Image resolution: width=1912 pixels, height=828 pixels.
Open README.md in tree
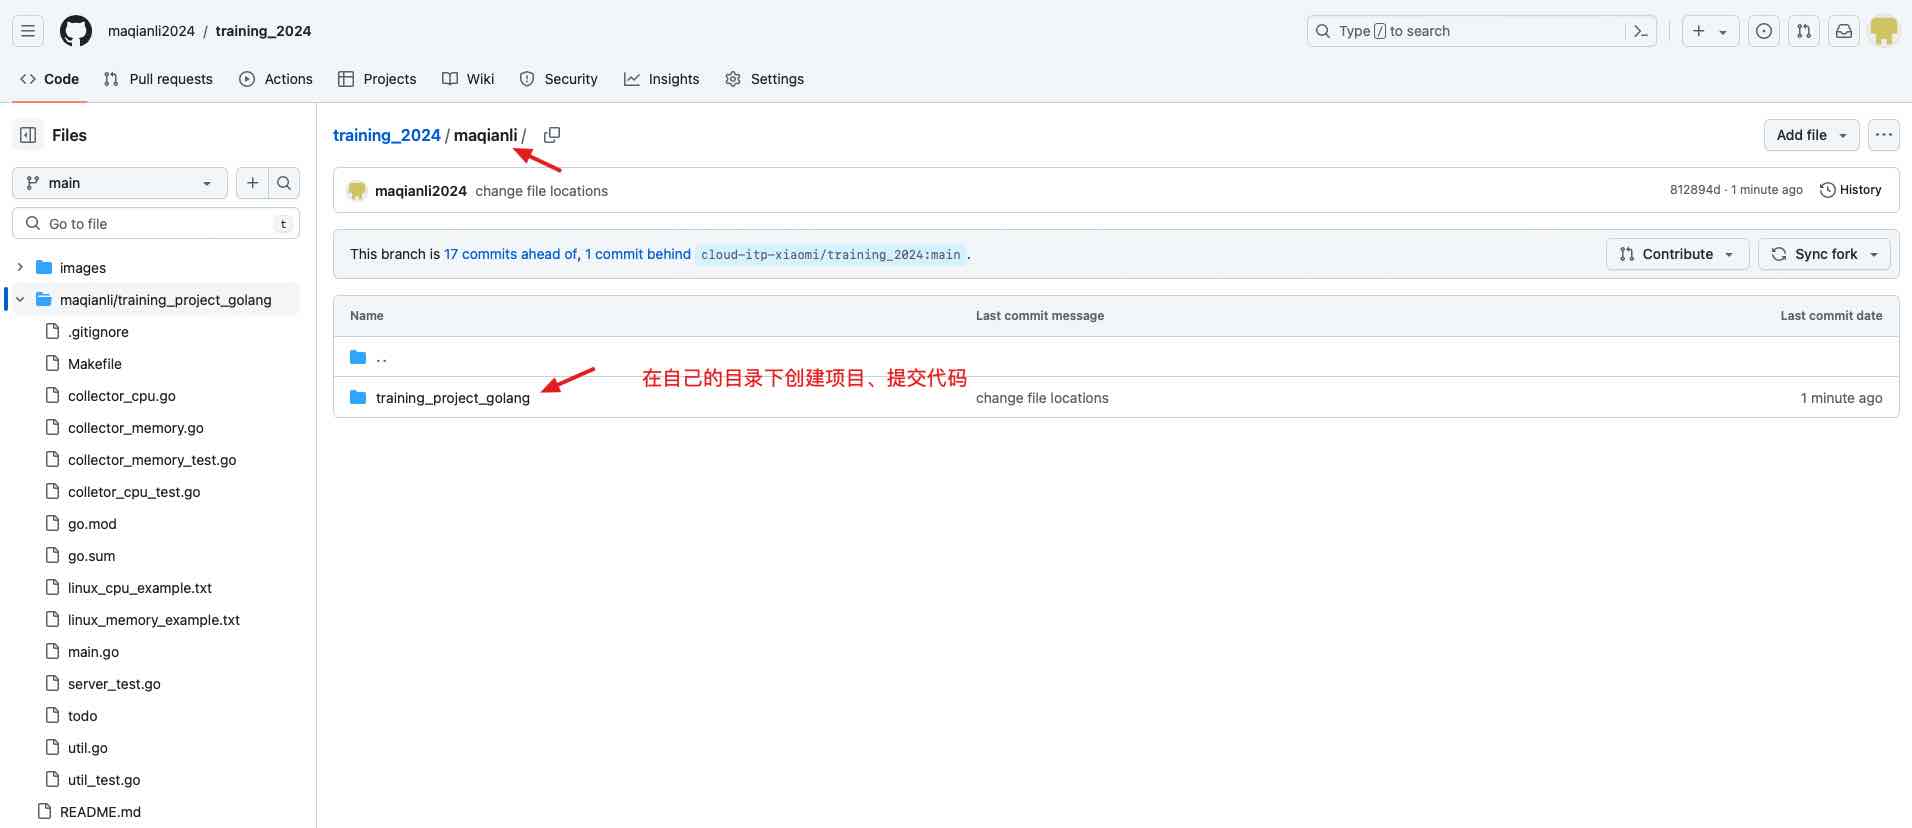point(100,812)
